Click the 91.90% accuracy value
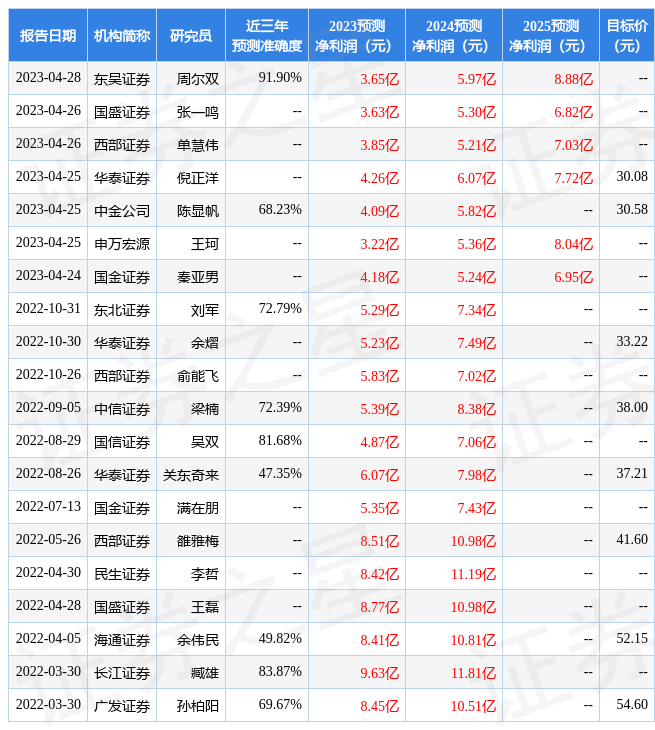The image size is (655, 730). tap(280, 77)
